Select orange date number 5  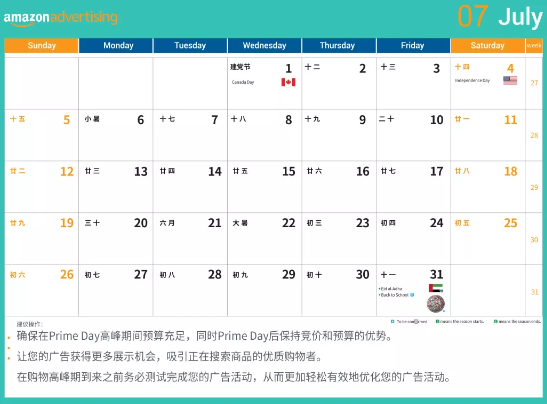67,120
